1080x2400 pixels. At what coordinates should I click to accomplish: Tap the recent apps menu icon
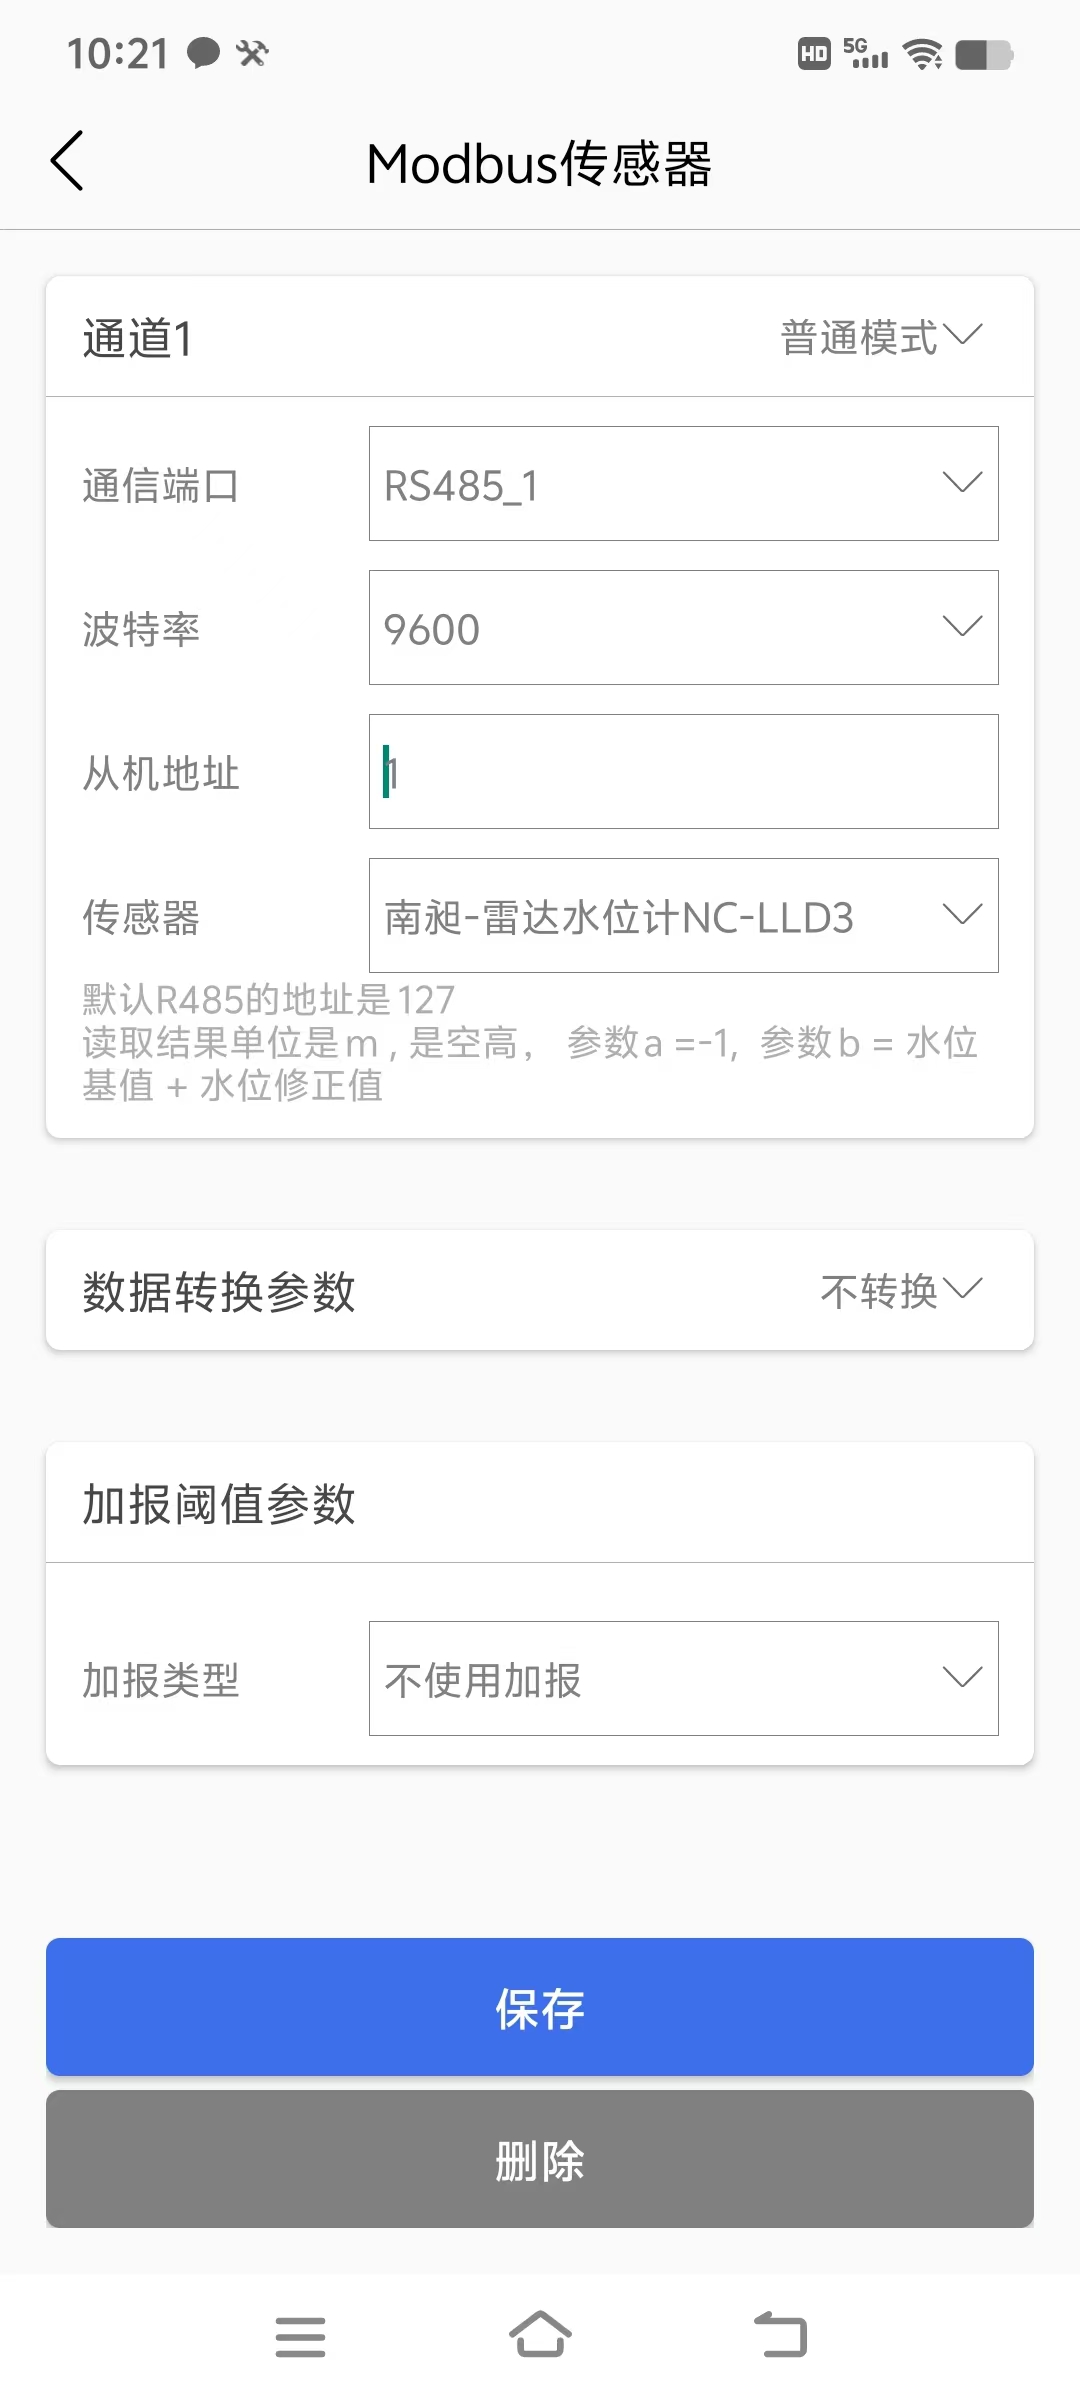click(300, 2337)
